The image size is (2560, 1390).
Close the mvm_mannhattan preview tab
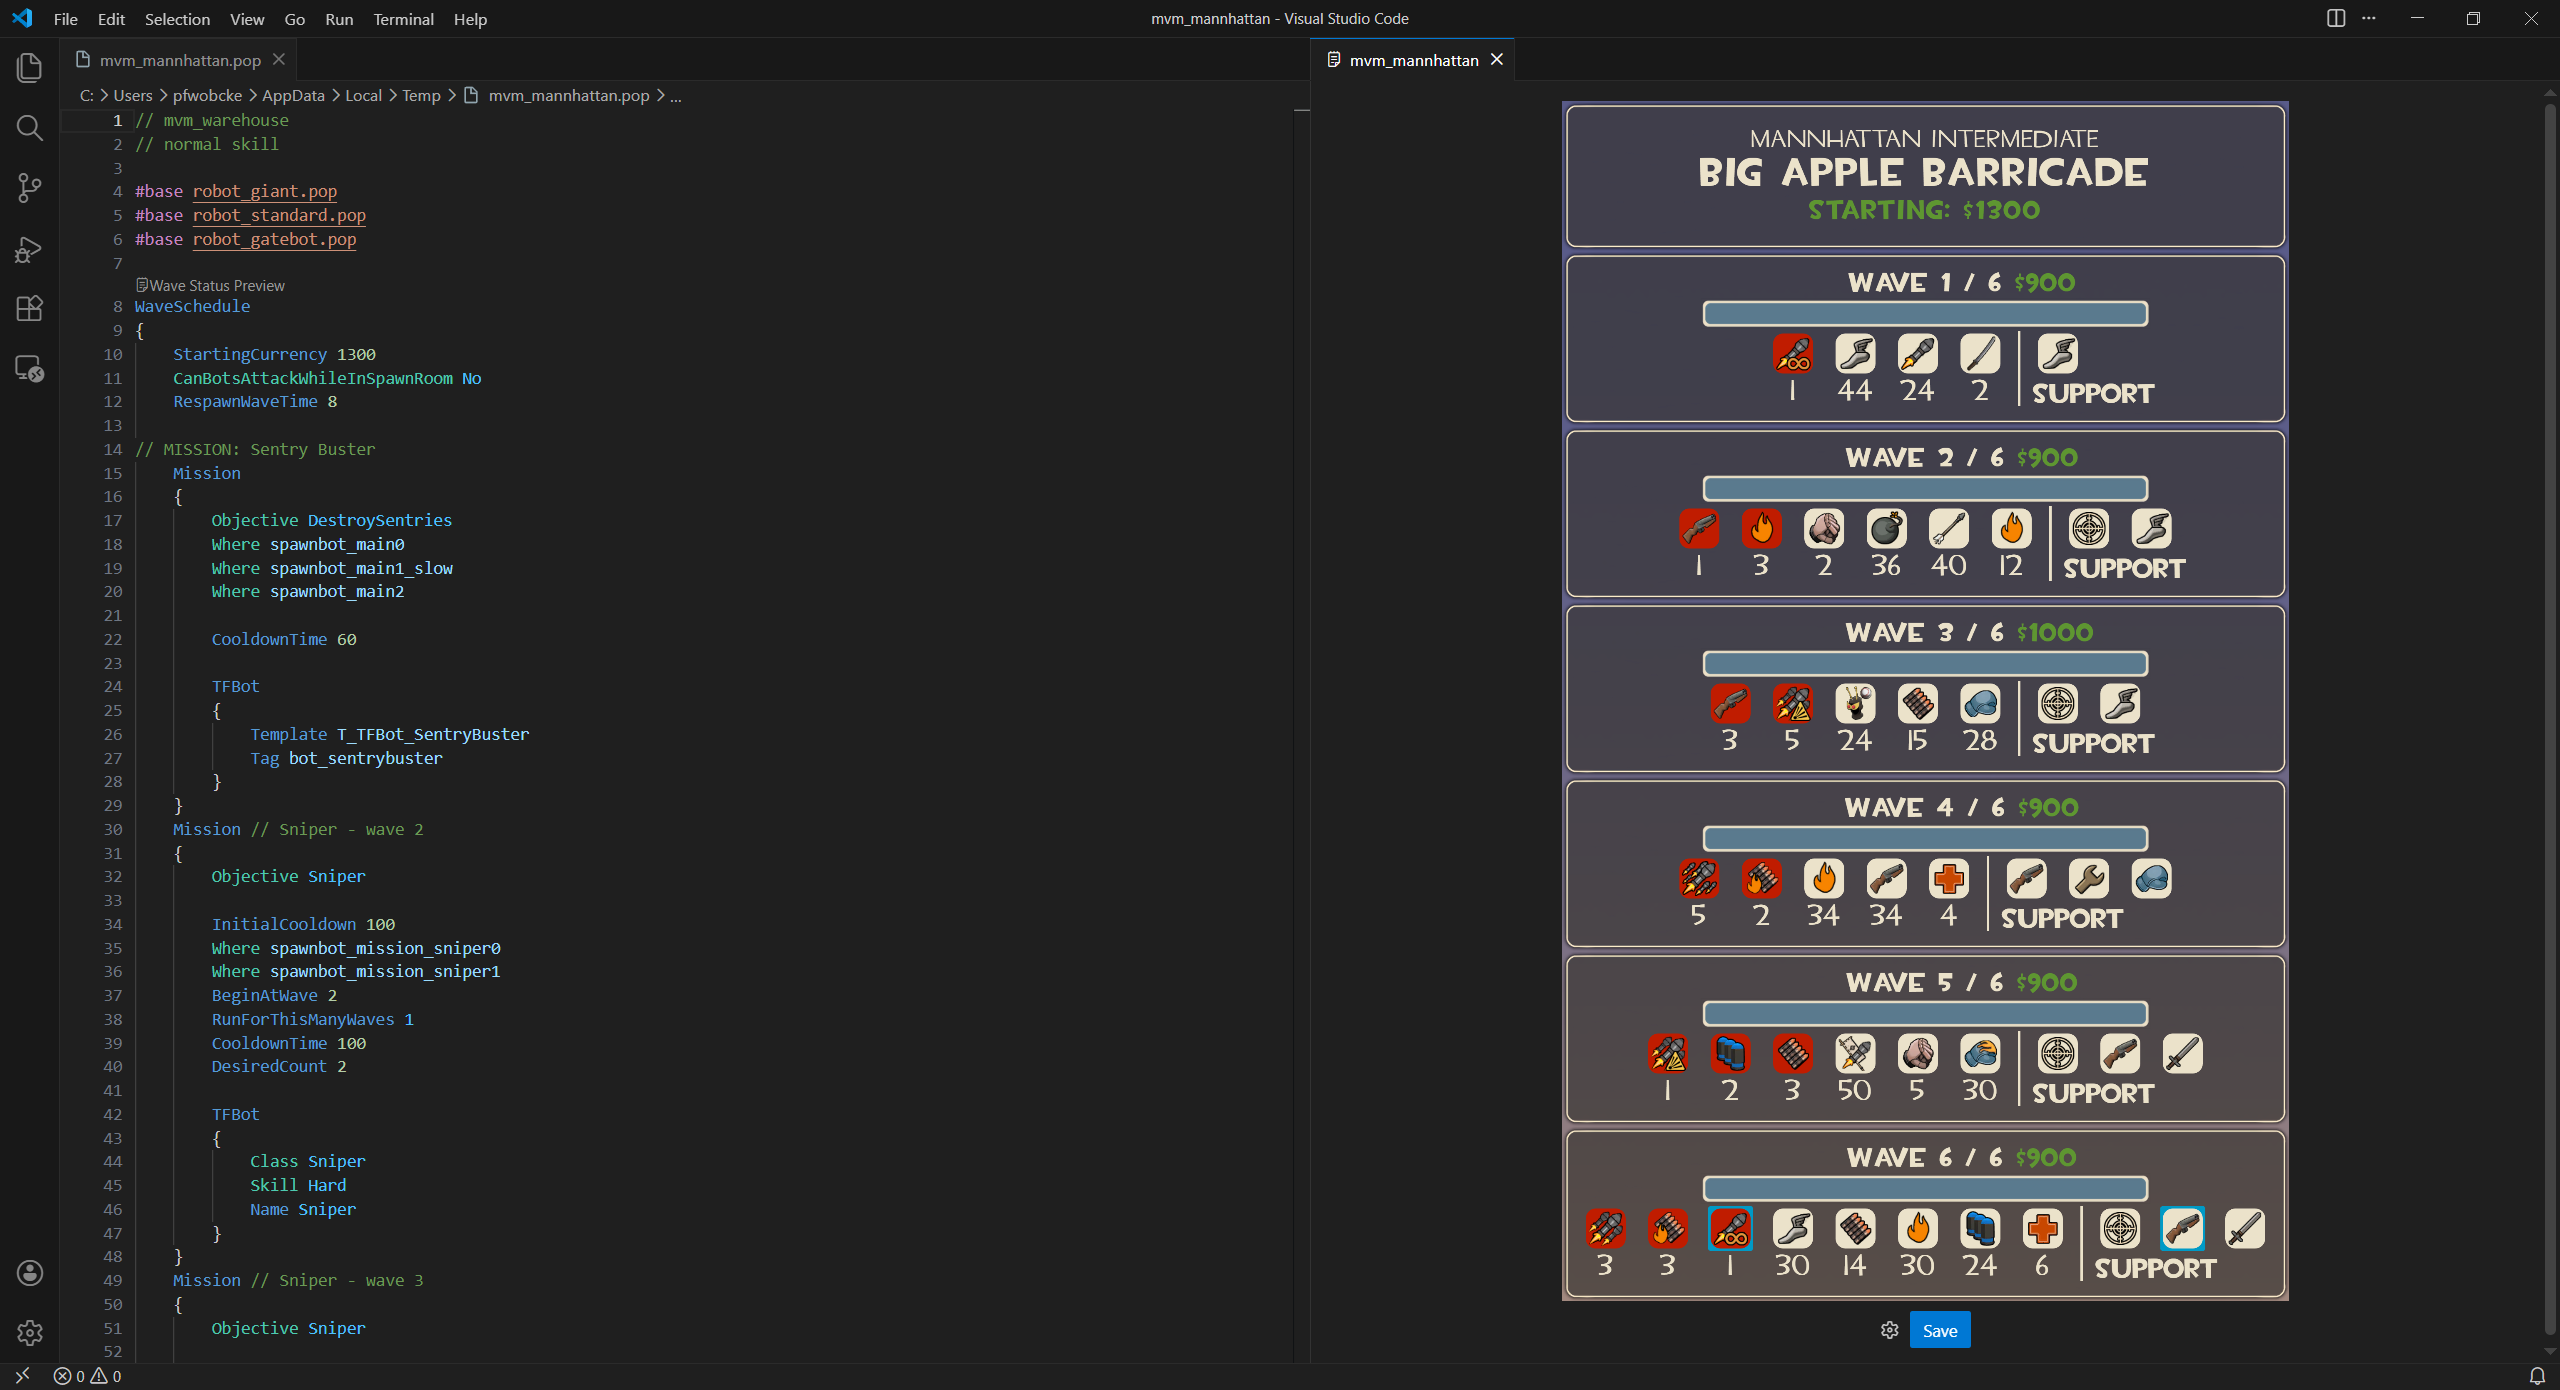click(1497, 60)
